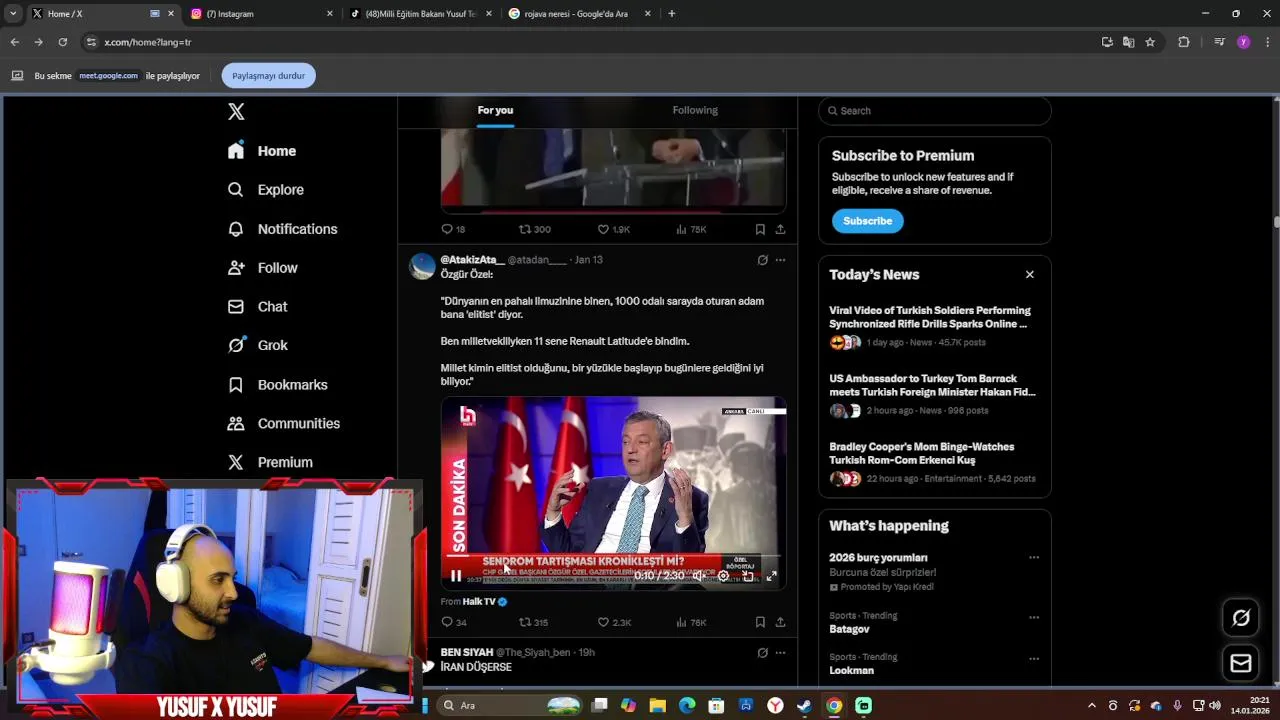The height and width of the screenshot is (720, 1280).
Task: Open the Halk TV source link
Action: [x=479, y=602]
